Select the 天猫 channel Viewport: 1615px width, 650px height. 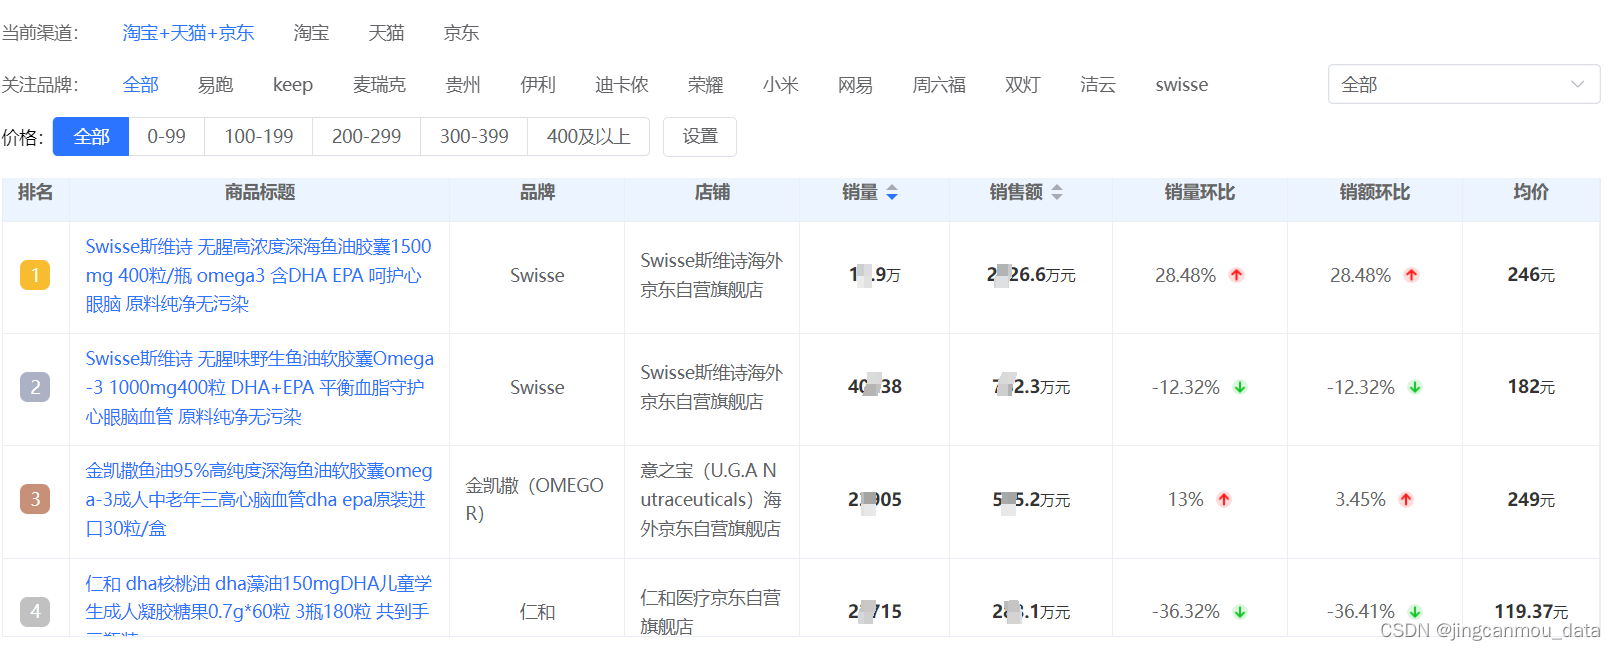coord(386,33)
